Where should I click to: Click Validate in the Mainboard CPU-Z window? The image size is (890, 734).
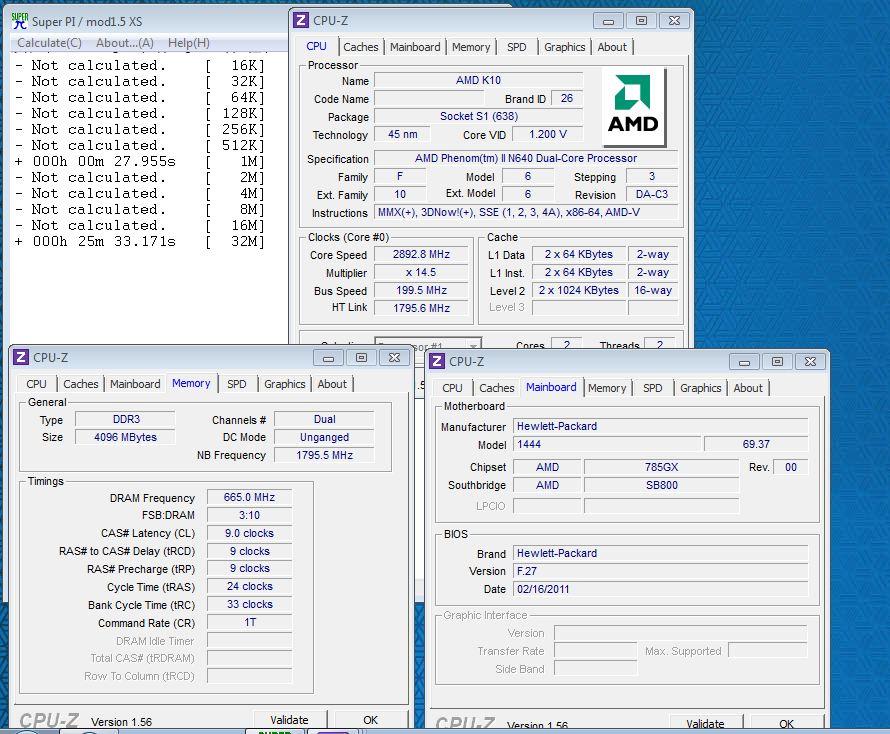coord(706,723)
